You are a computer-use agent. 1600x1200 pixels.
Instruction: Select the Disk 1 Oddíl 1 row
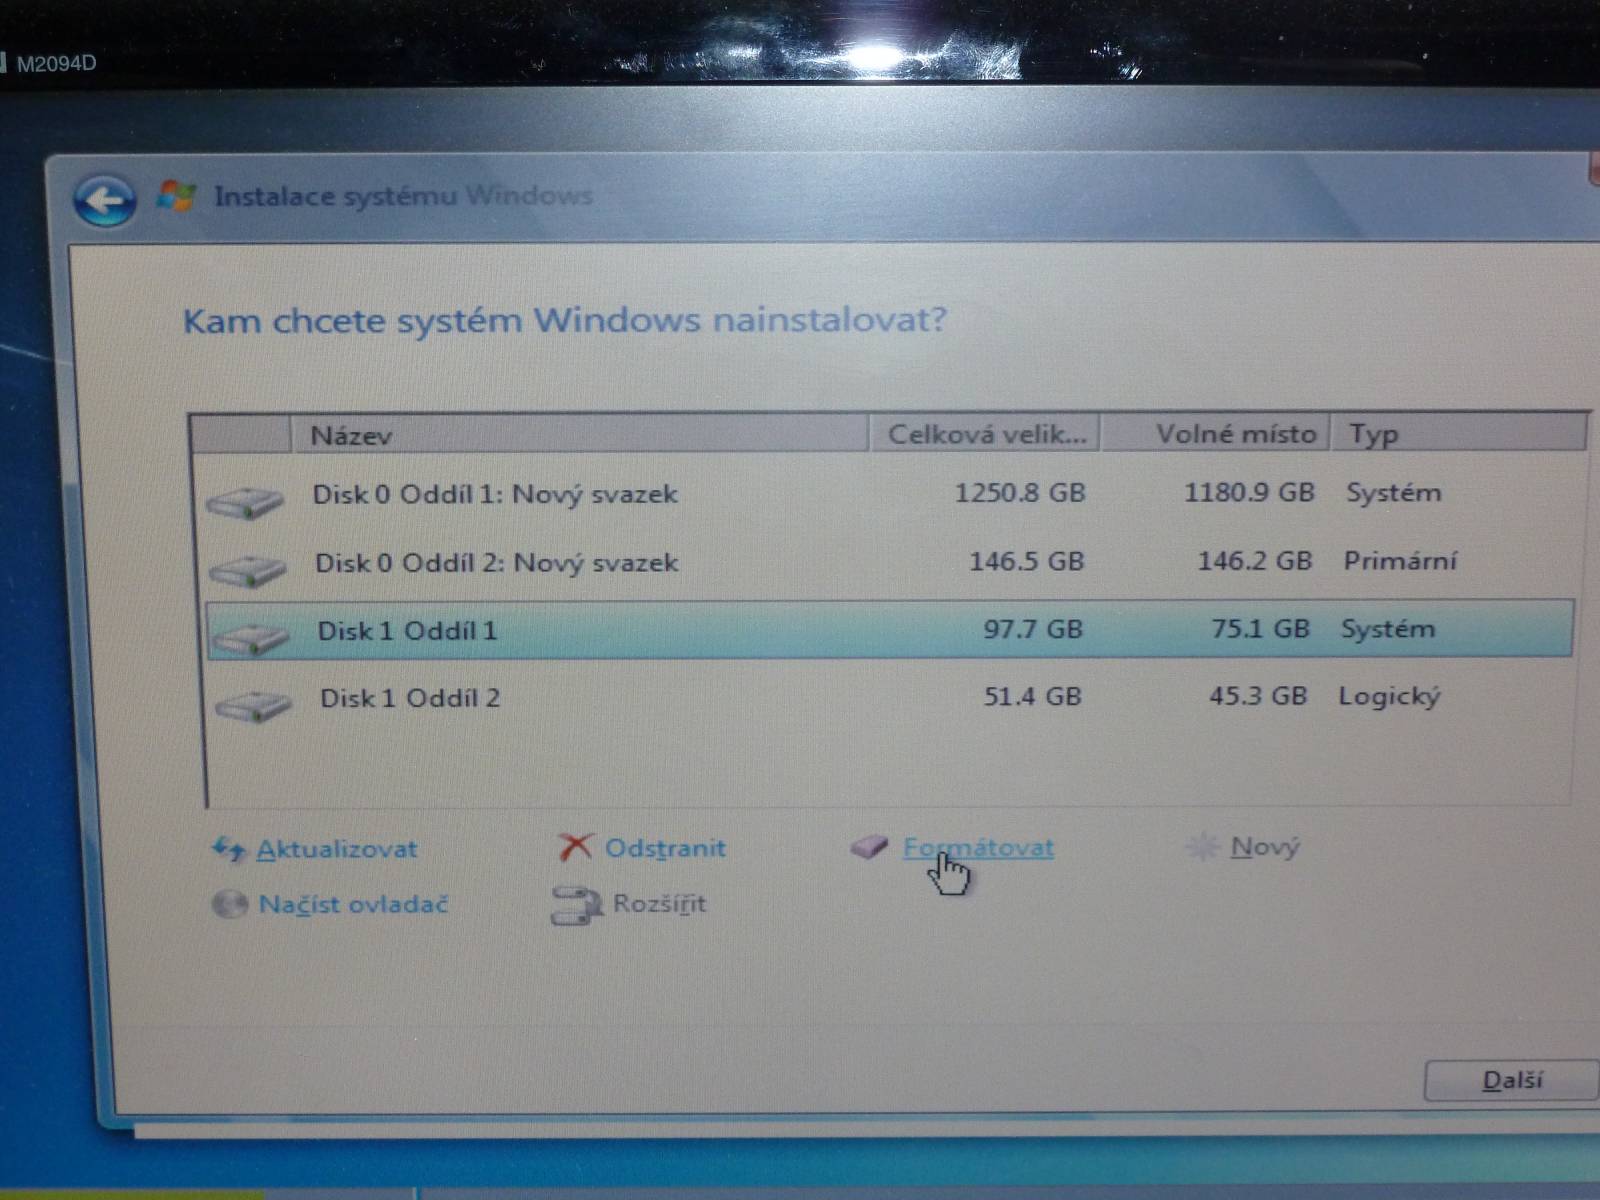[889, 629]
